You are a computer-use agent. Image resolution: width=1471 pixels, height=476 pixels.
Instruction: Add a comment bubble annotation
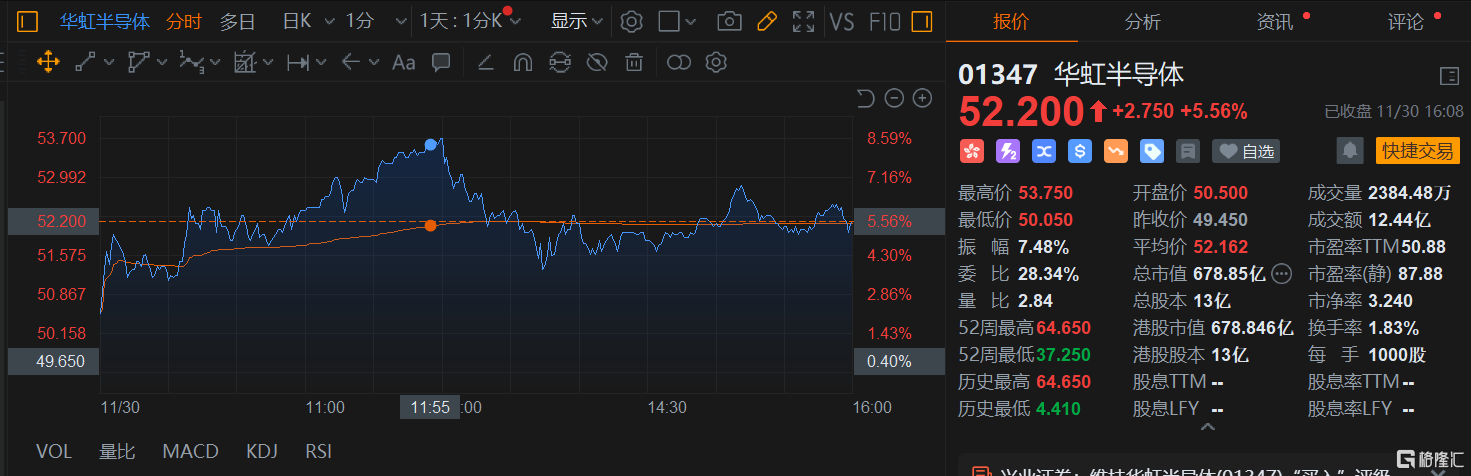pyautogui.click(x=440, y=63)
